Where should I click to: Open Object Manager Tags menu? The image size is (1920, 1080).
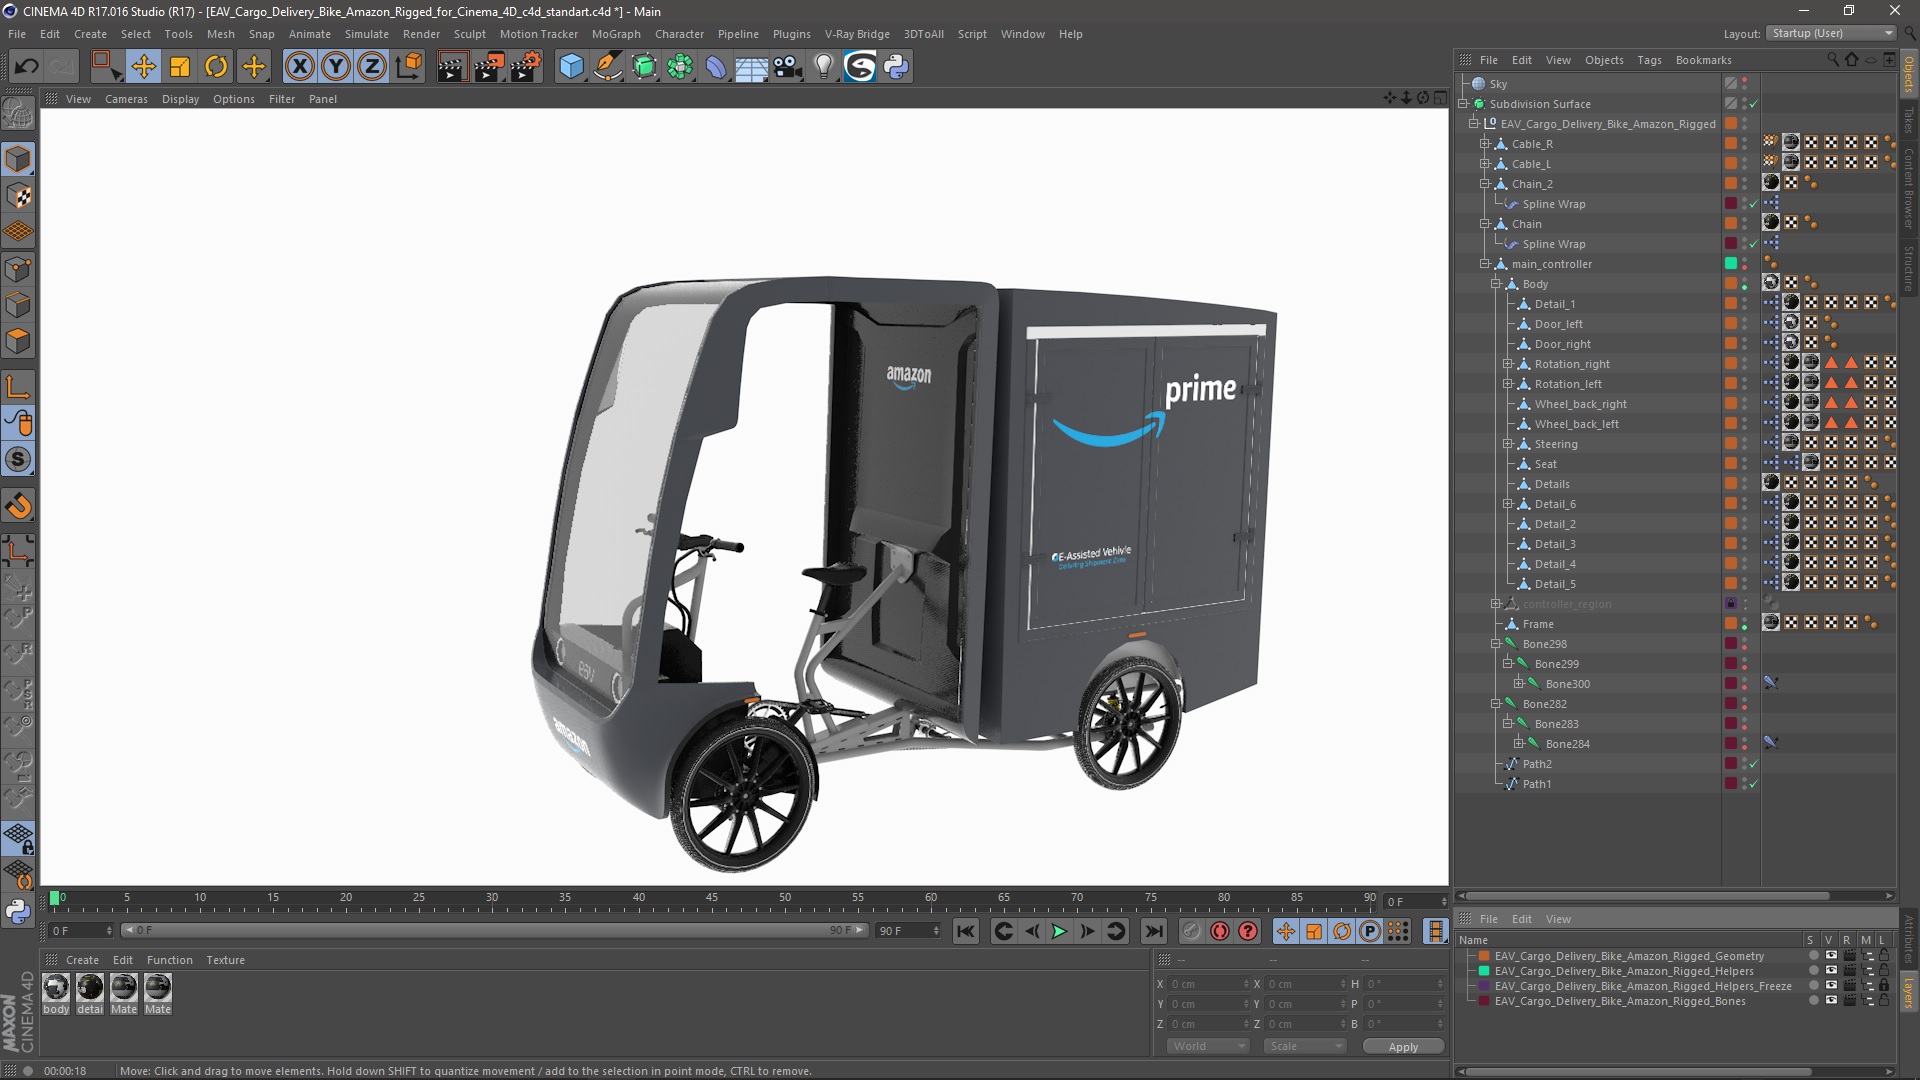tap(1649, 60)
